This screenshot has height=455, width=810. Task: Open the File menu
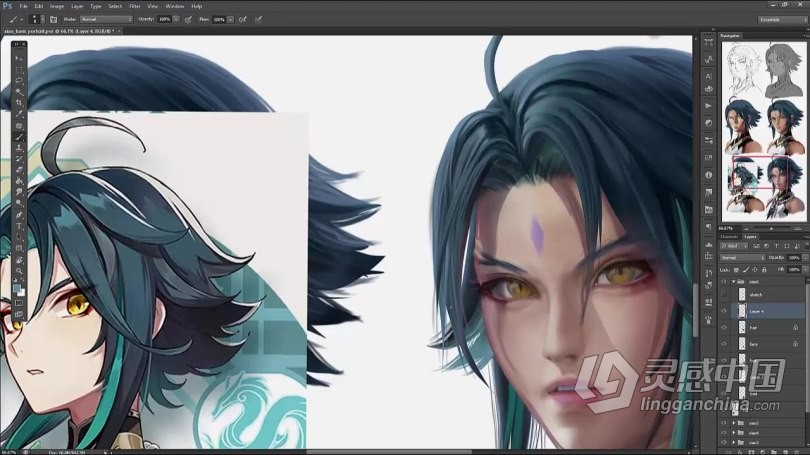coord(23,6)
